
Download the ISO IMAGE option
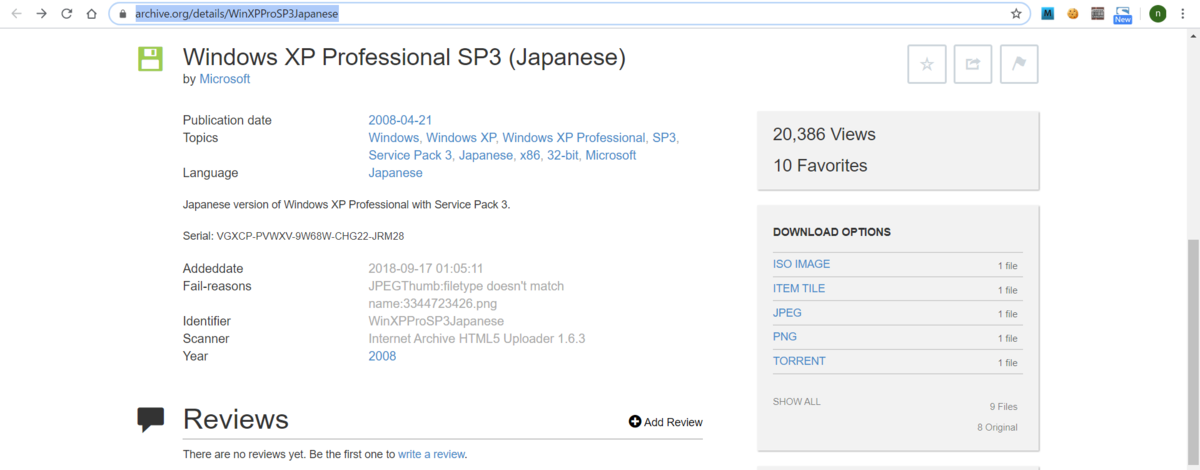click(801, 264)
